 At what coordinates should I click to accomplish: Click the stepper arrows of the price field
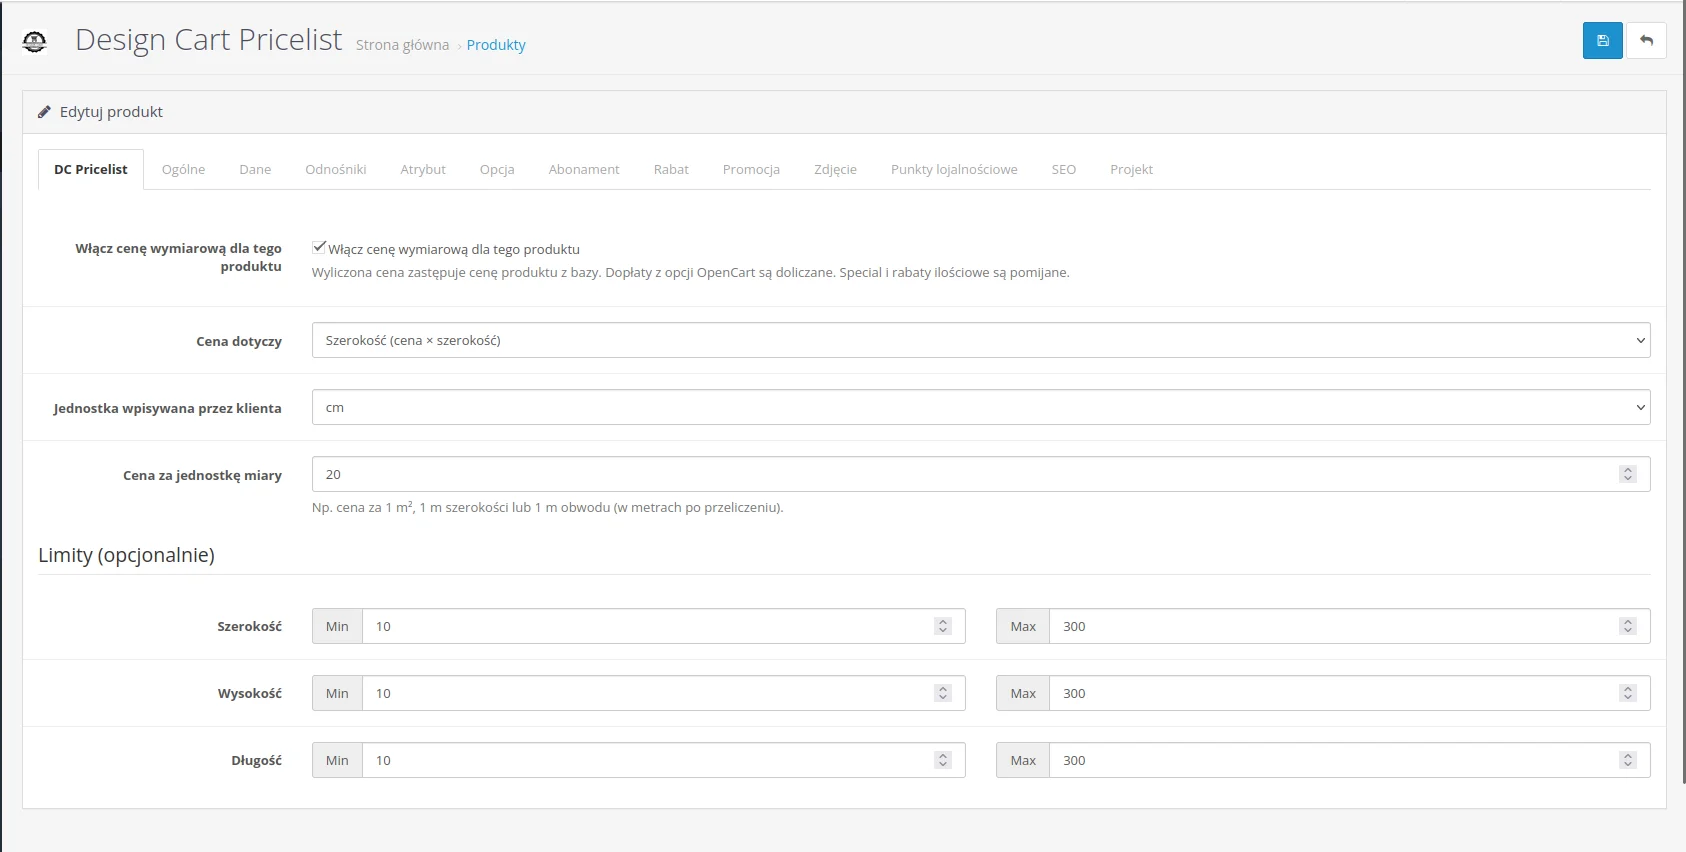1628,474
